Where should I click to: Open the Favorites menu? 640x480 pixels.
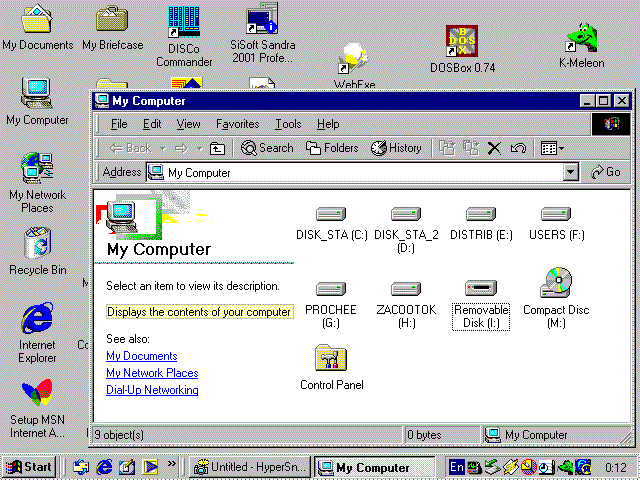[x=238, y=124]
